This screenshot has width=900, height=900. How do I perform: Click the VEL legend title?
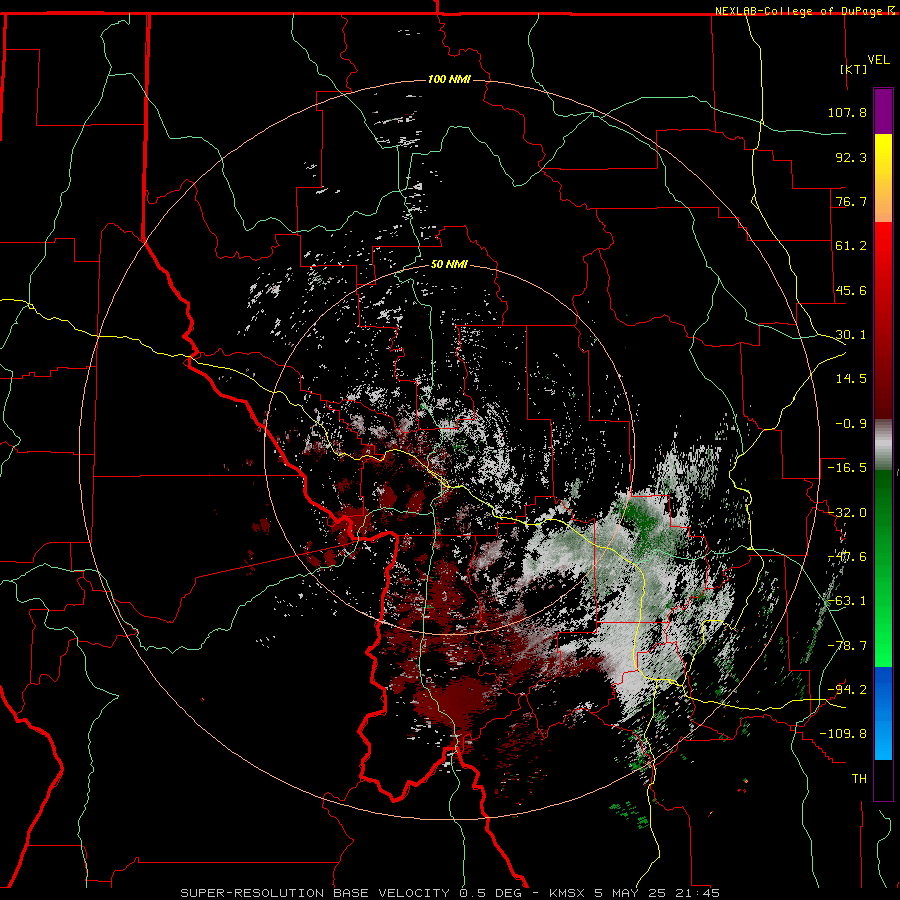[878, 59]
